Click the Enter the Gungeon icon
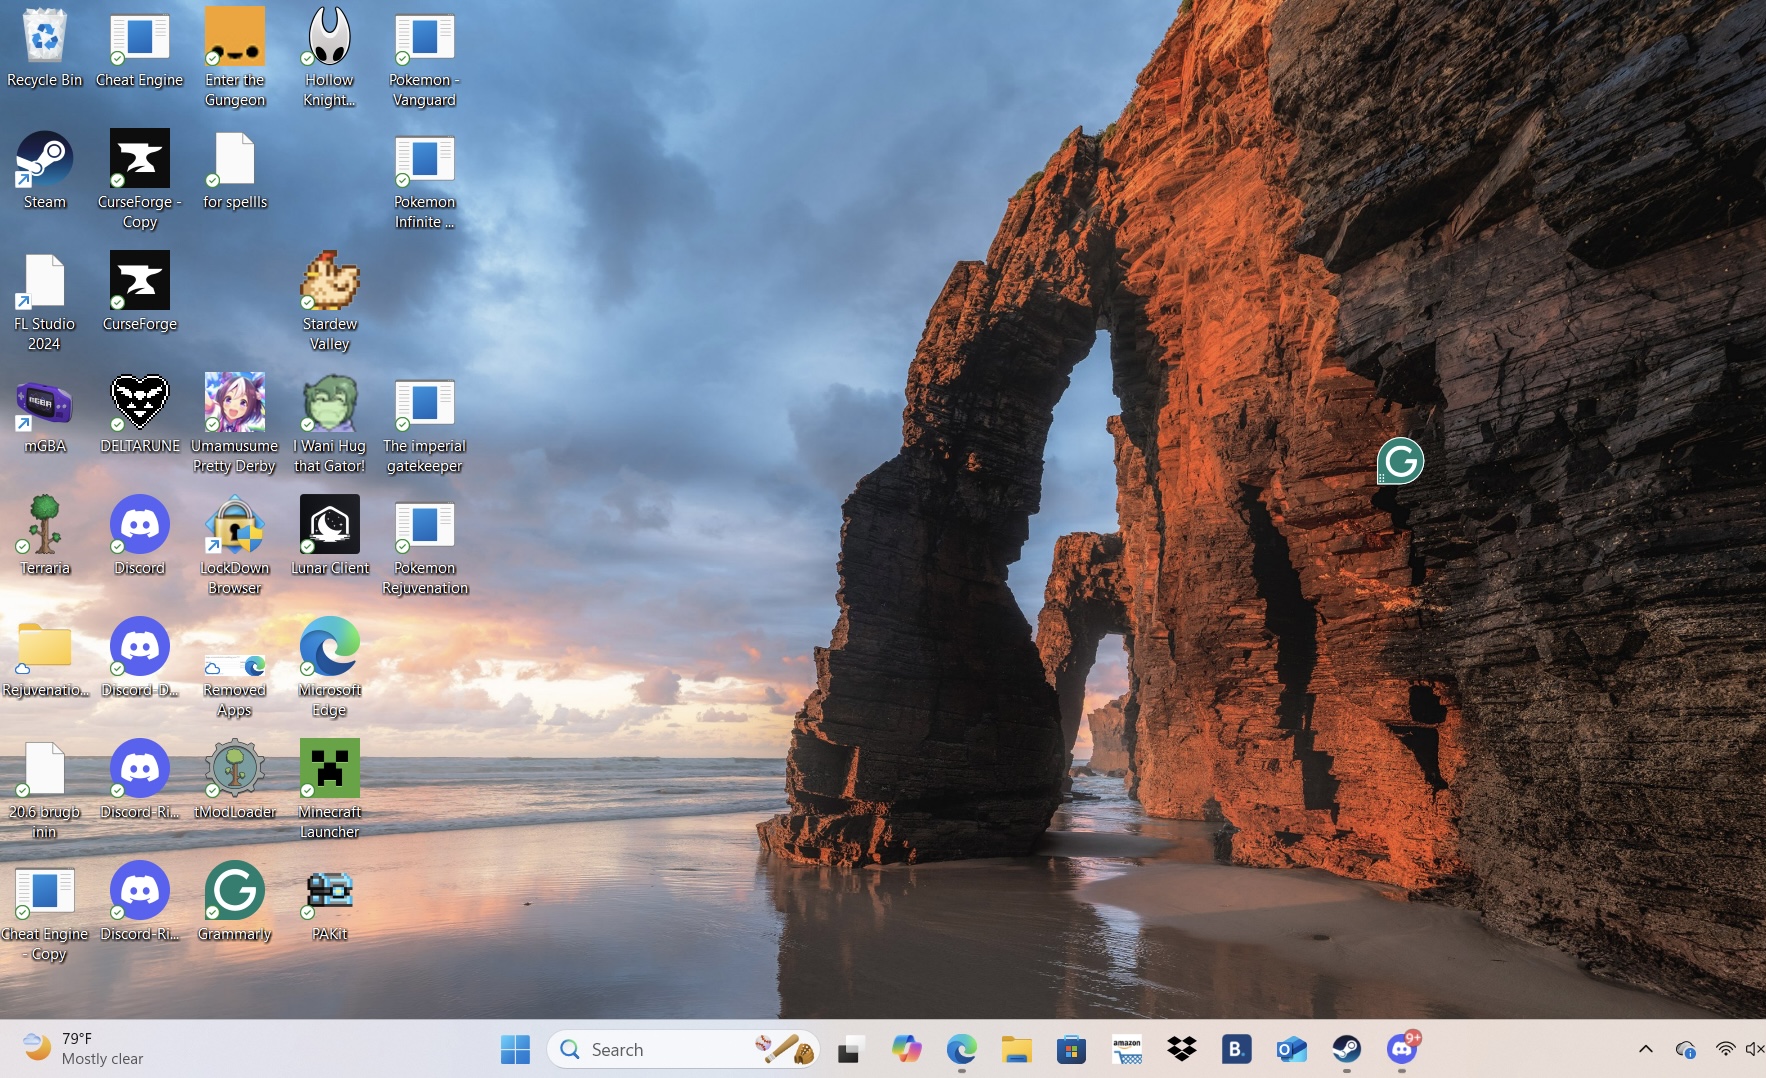Image resolution: width=1766 pixels, height=1078 pixels. [x=234, y=38]
